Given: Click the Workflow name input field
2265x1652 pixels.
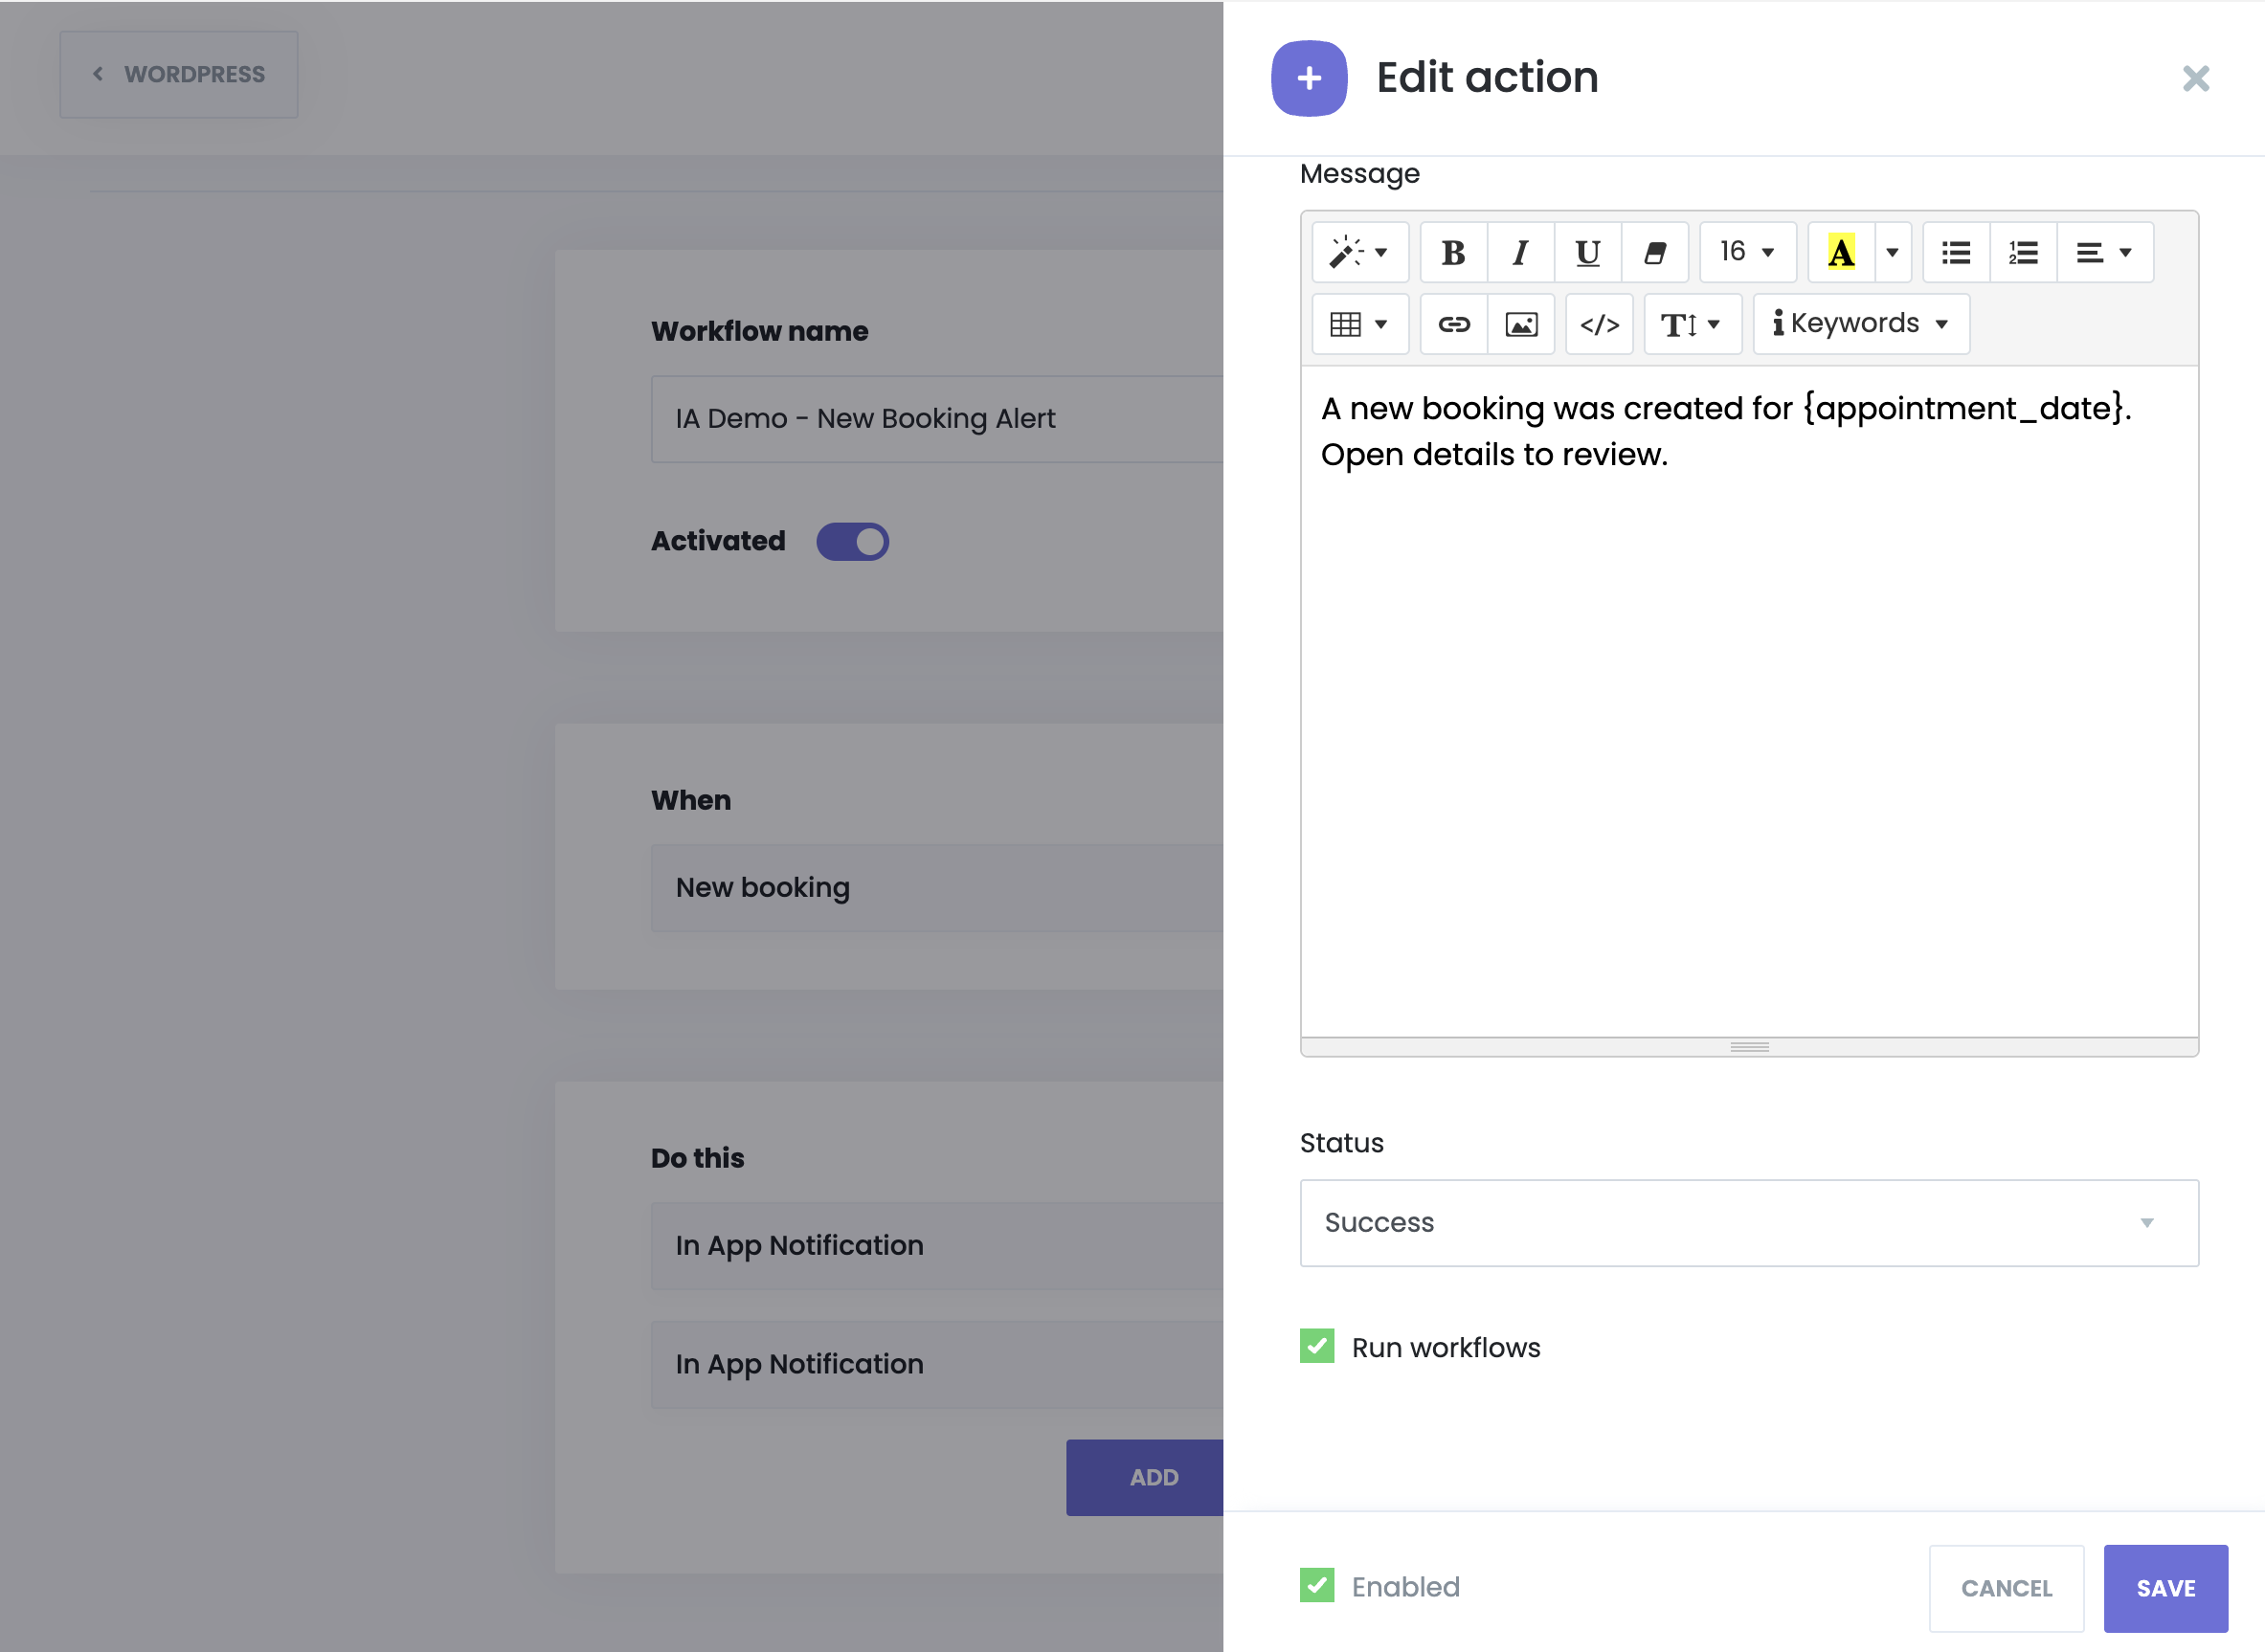Looking at the screenshot, I should pyautogui.click(x=937, y=419).
